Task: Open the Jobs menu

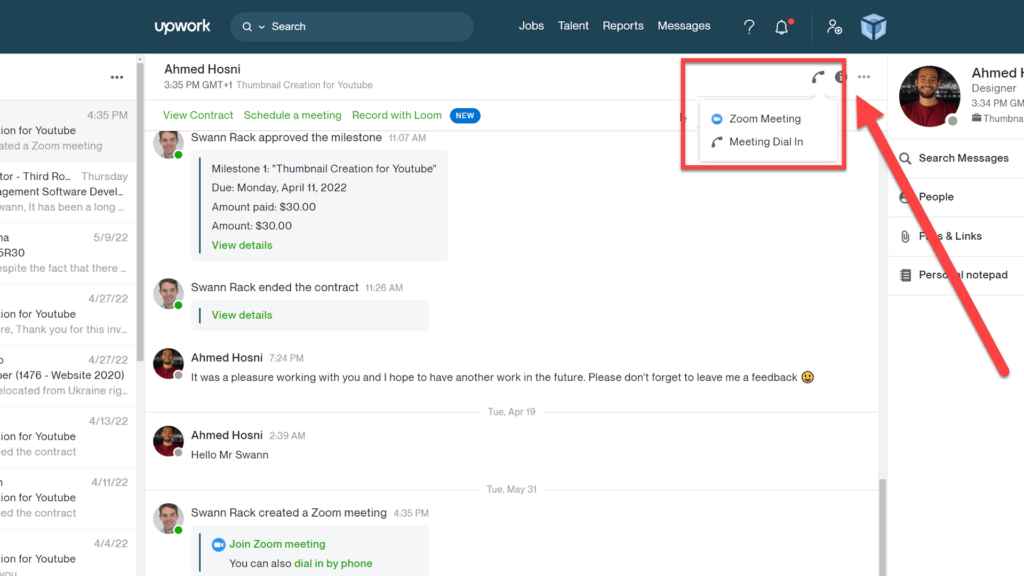Action: tap(531, 26)
